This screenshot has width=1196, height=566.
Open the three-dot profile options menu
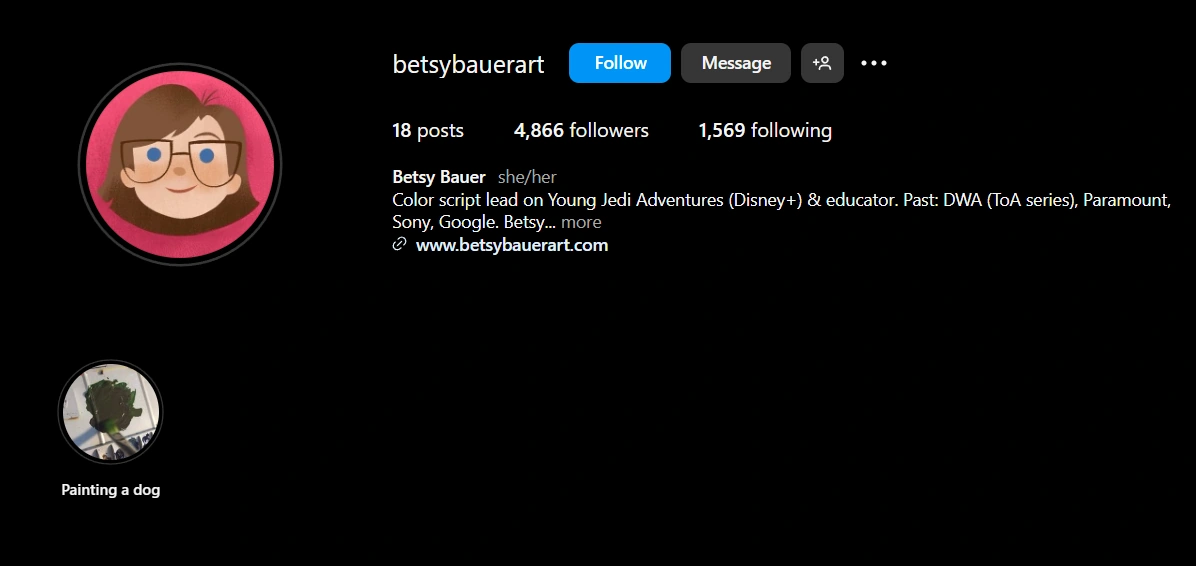[873, 63]
